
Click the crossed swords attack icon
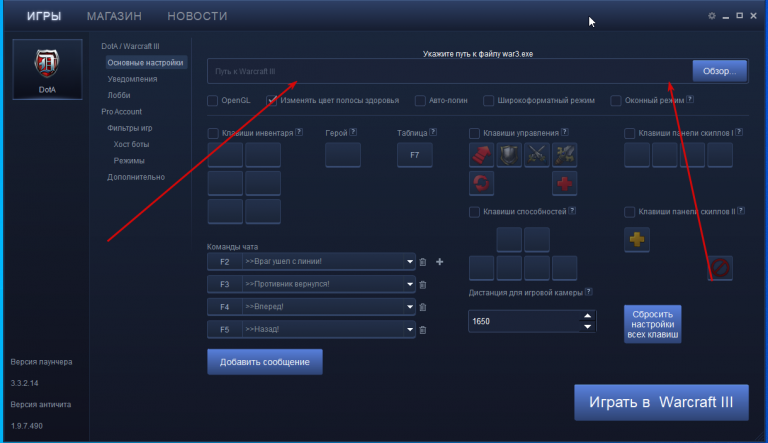(537, 155)
